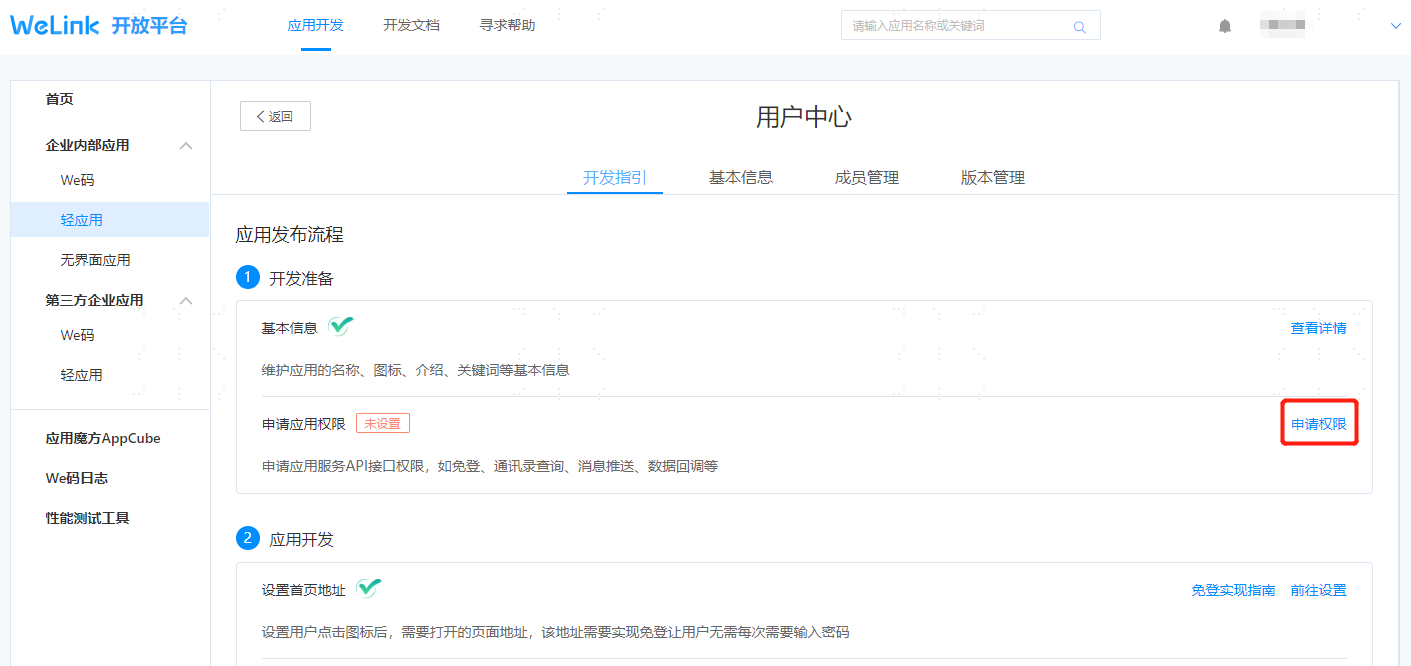Image resolution: width=1411 pixels, height=666 pixels.
Task: Click the WeLink 开放平台 logo
Action: tap(99, 25)
